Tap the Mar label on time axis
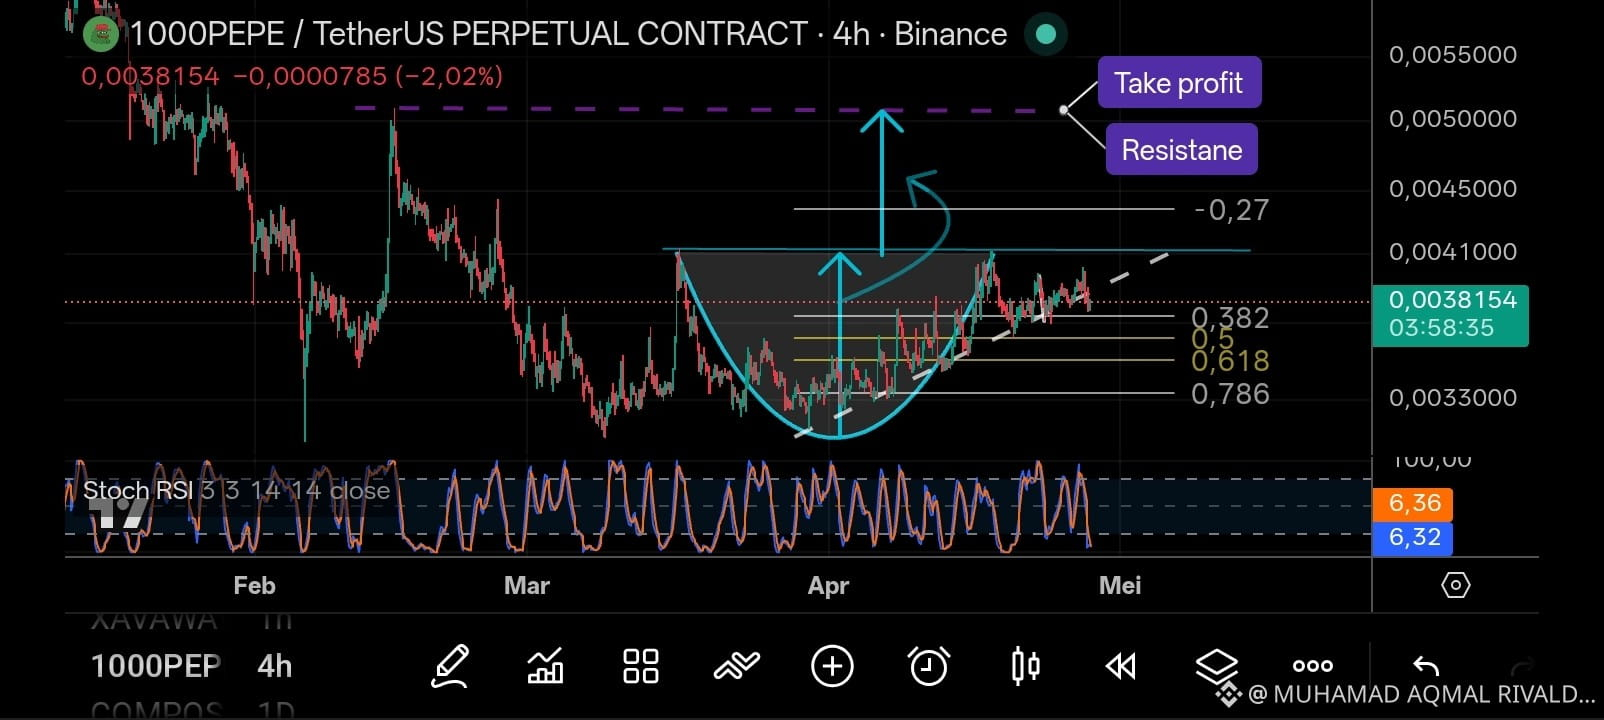Image resolution: width=1604 pixels, height=720 pixels. point(527,586)
